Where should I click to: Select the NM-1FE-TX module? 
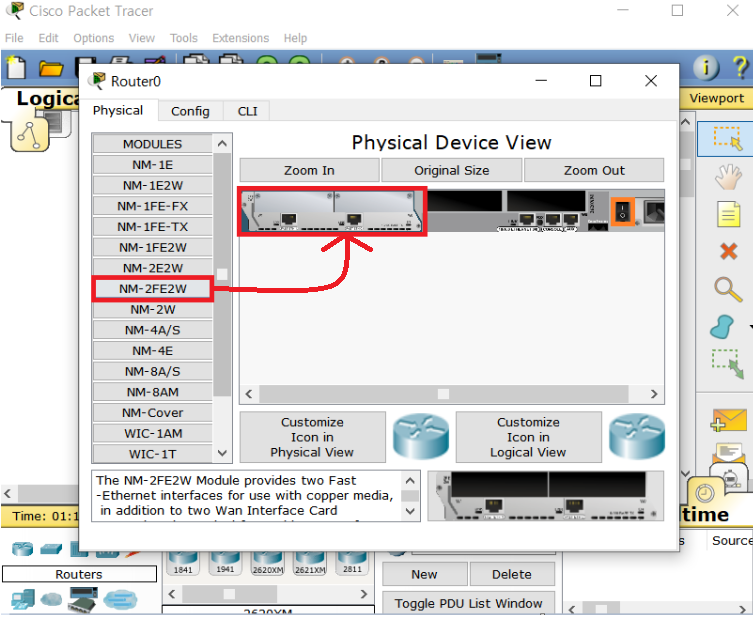tap(153, 227)
